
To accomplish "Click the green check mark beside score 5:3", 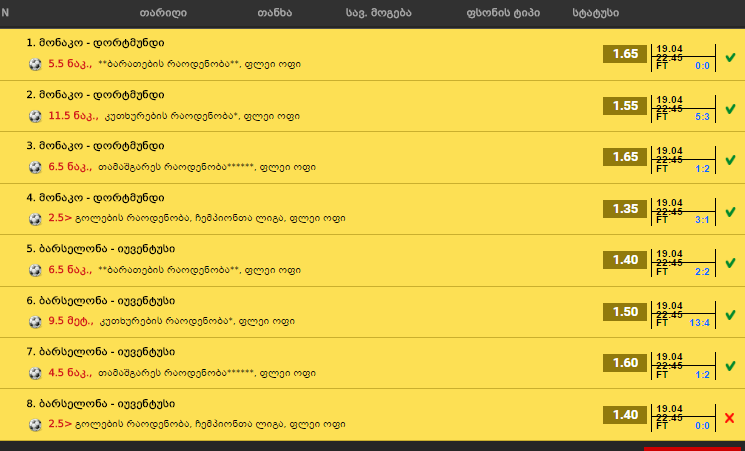I will coord(730,109).
